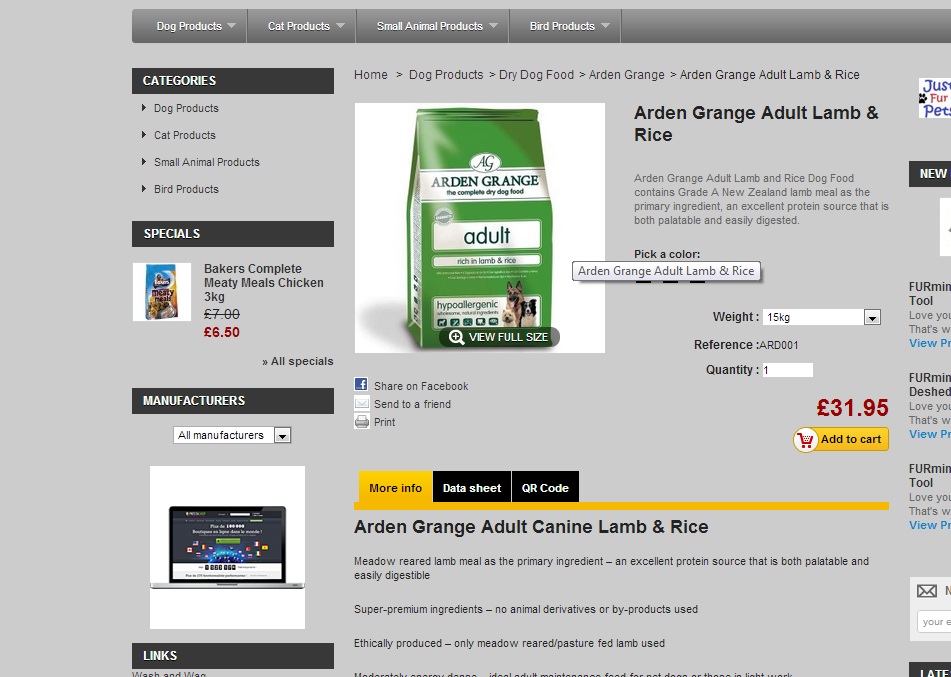Open Bakers Complete Meaty Meals Chicken 3kg link
This screenshot has height=677, width=951.
click(263, 283)
